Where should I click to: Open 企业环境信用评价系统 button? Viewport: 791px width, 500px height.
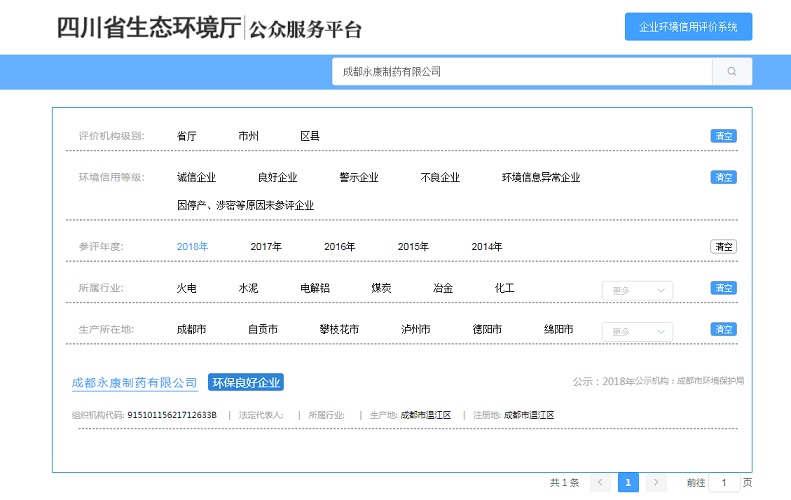(688, 27)
